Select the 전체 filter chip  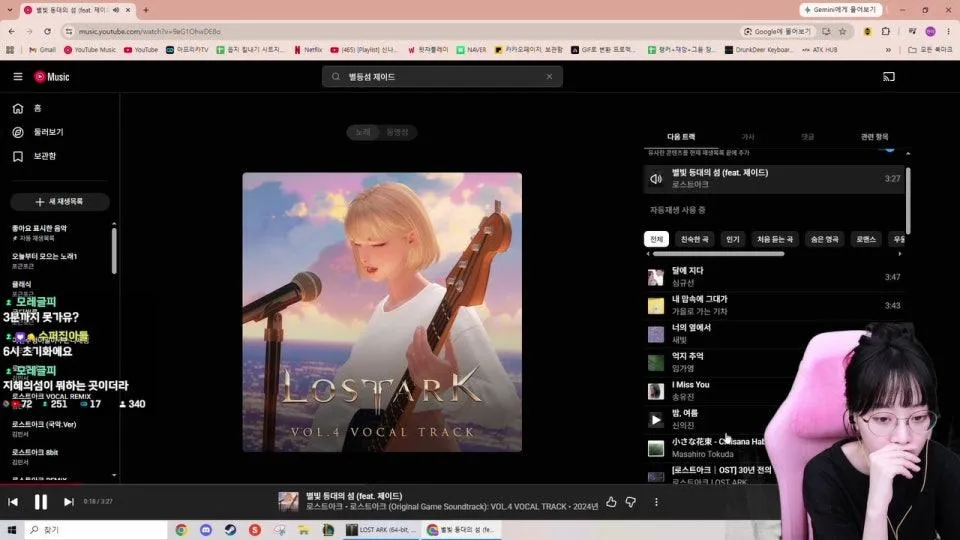656,239
